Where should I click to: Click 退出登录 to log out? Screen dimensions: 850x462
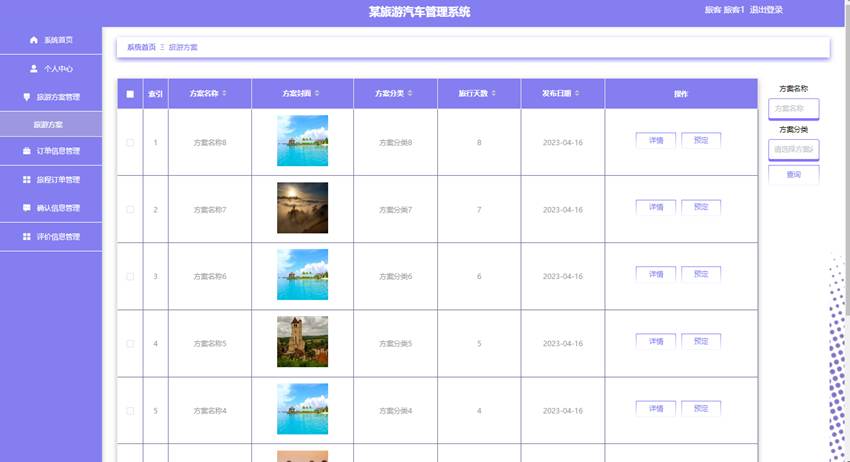[x=767, y=10]
